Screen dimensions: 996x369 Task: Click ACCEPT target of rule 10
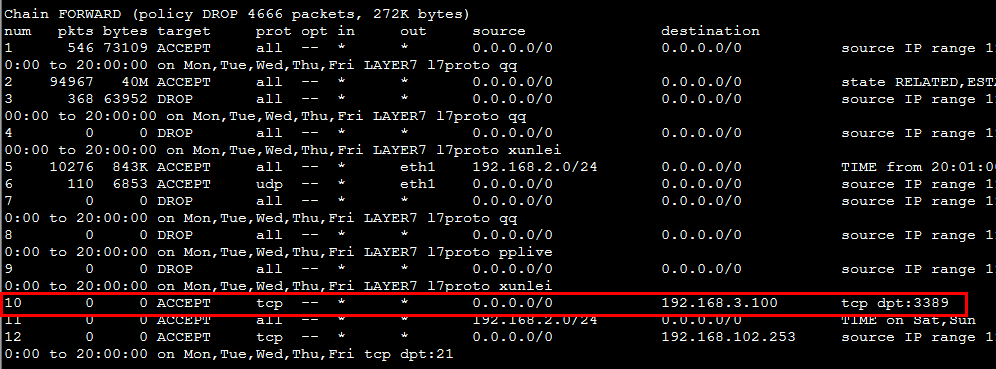pyautogui.click(x=184, y=303)
